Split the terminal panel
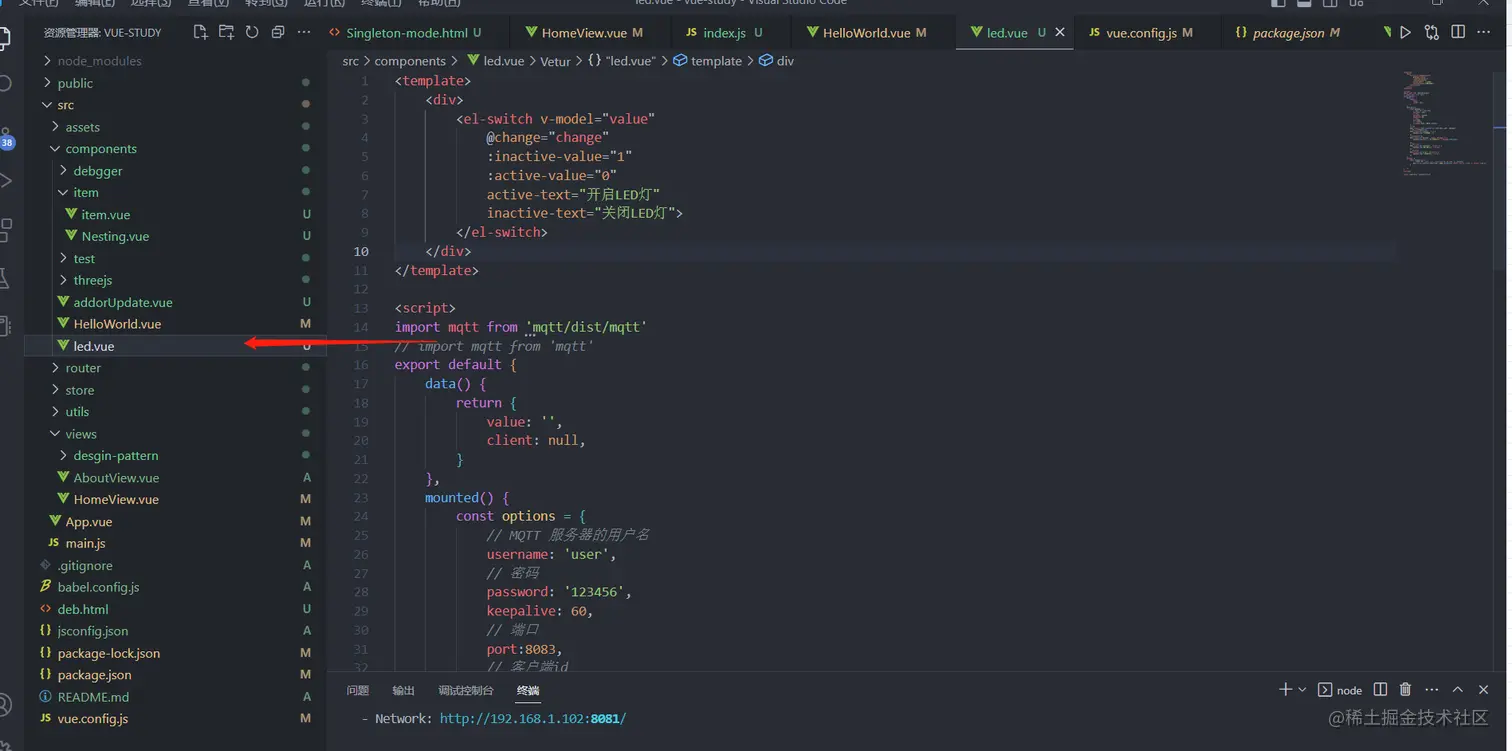Screen dimensions: 1512x751 coord(1380,689)
